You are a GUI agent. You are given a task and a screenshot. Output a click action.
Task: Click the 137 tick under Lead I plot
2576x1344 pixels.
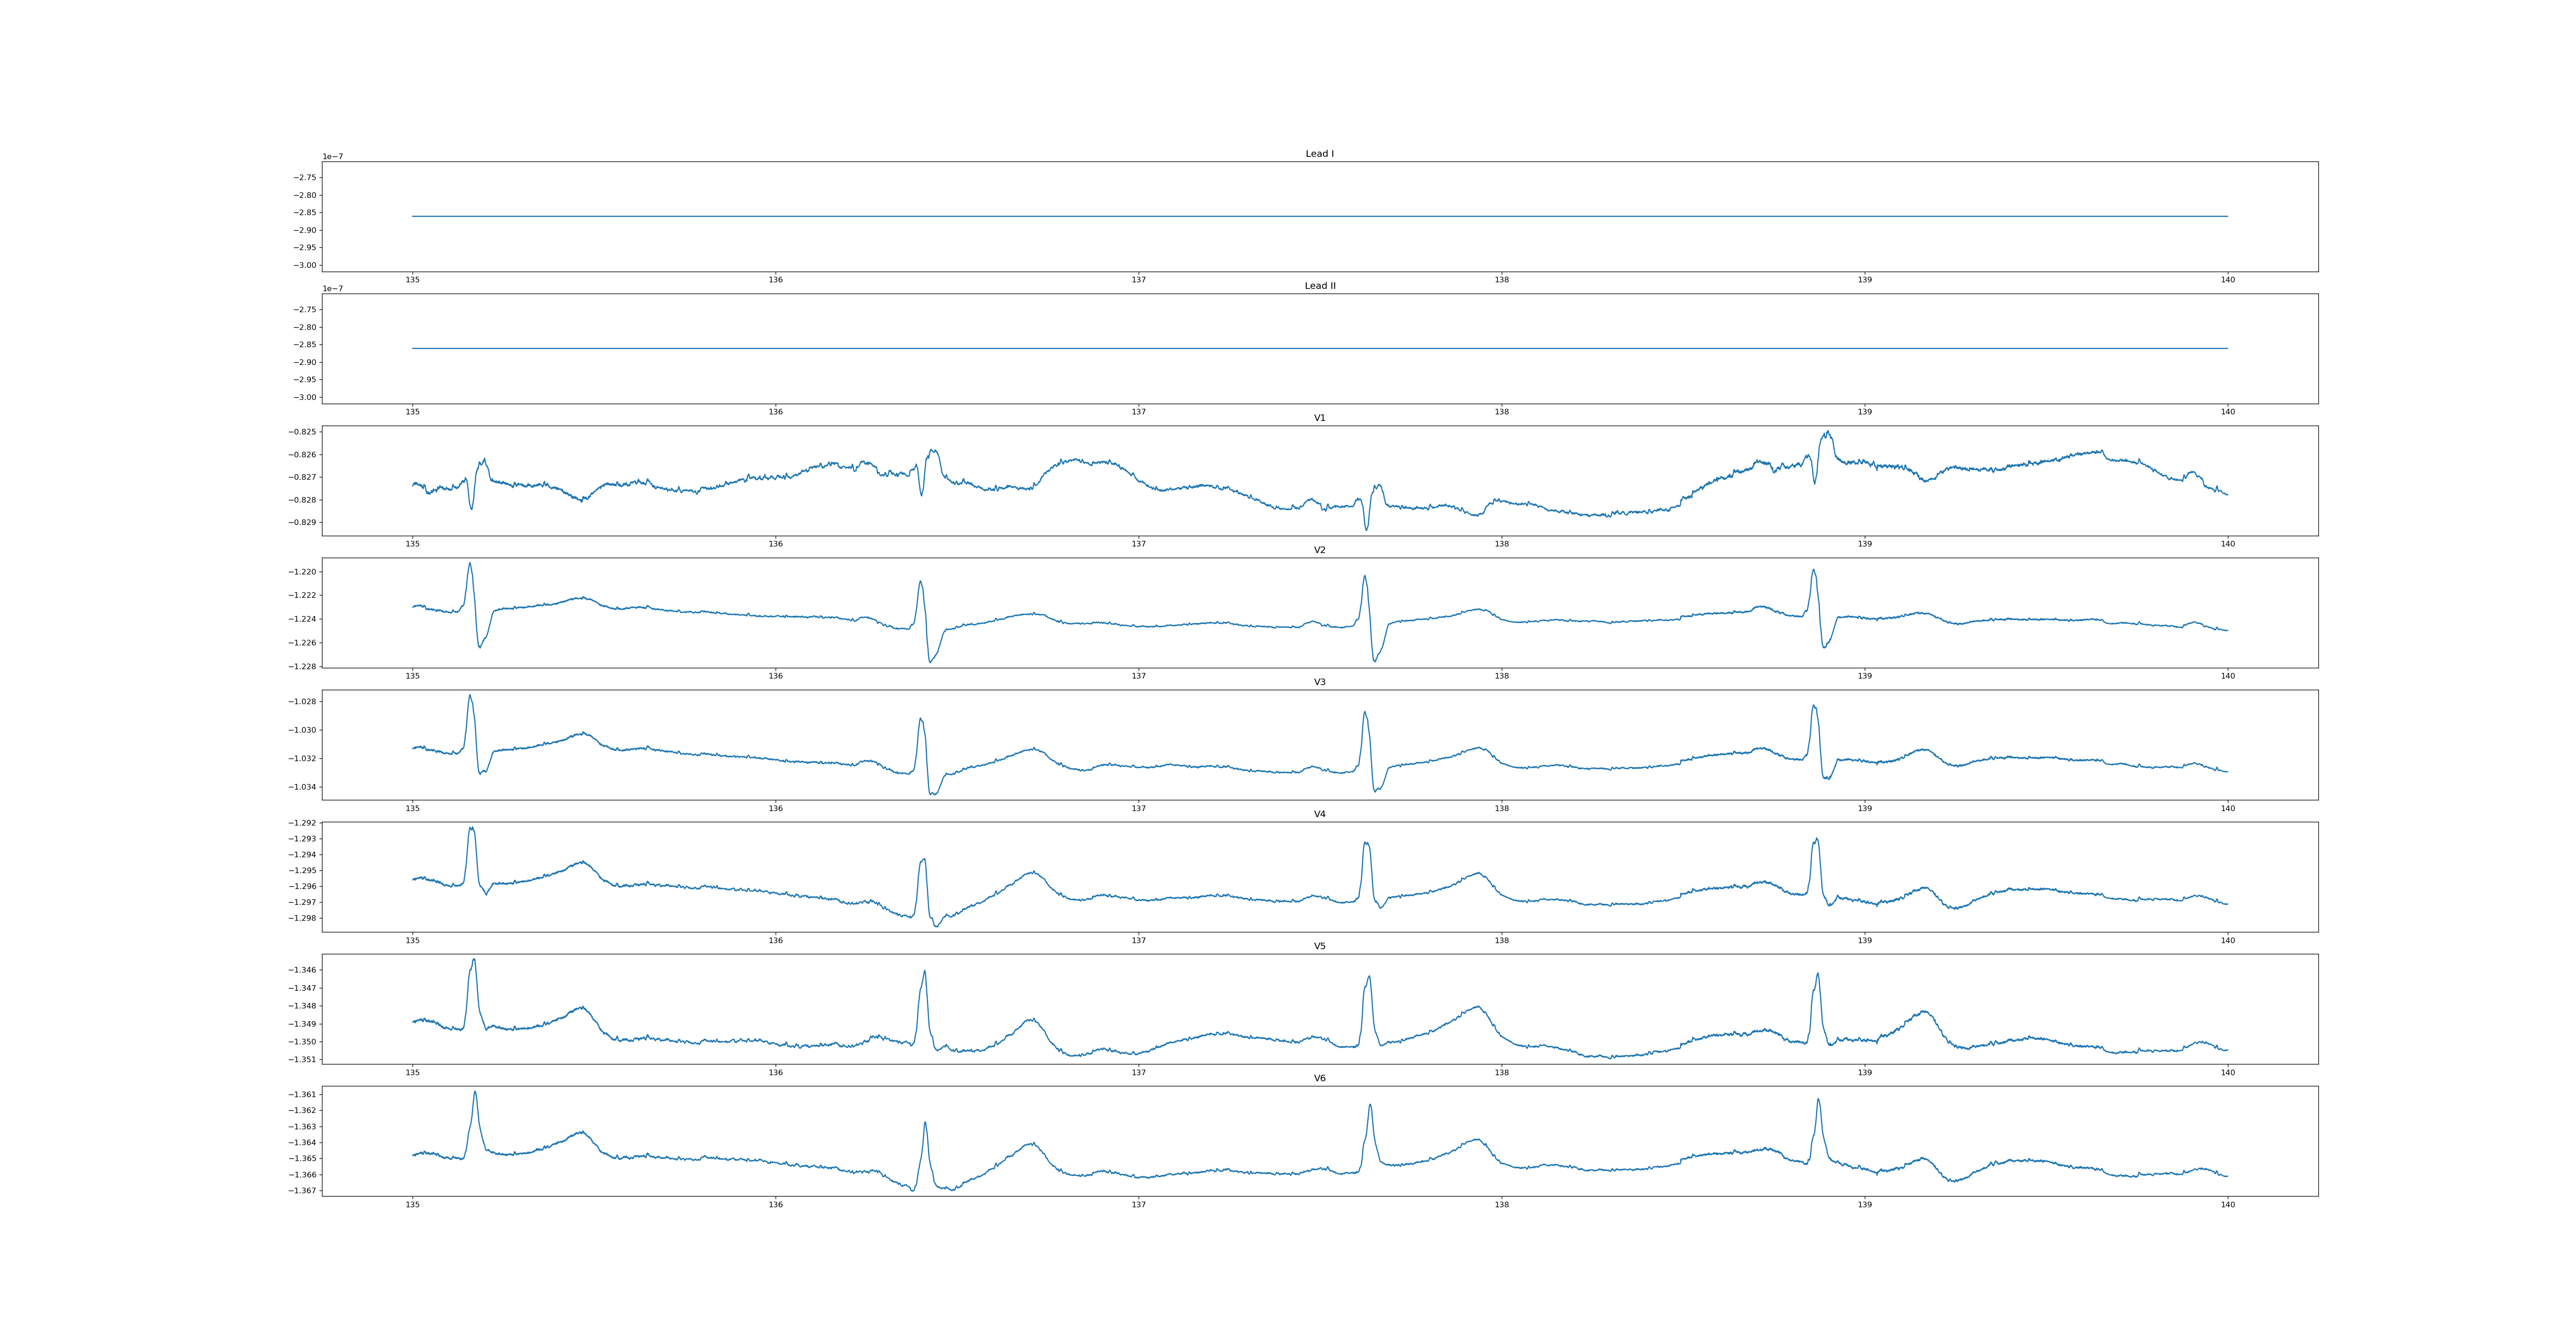(1138, 280)
